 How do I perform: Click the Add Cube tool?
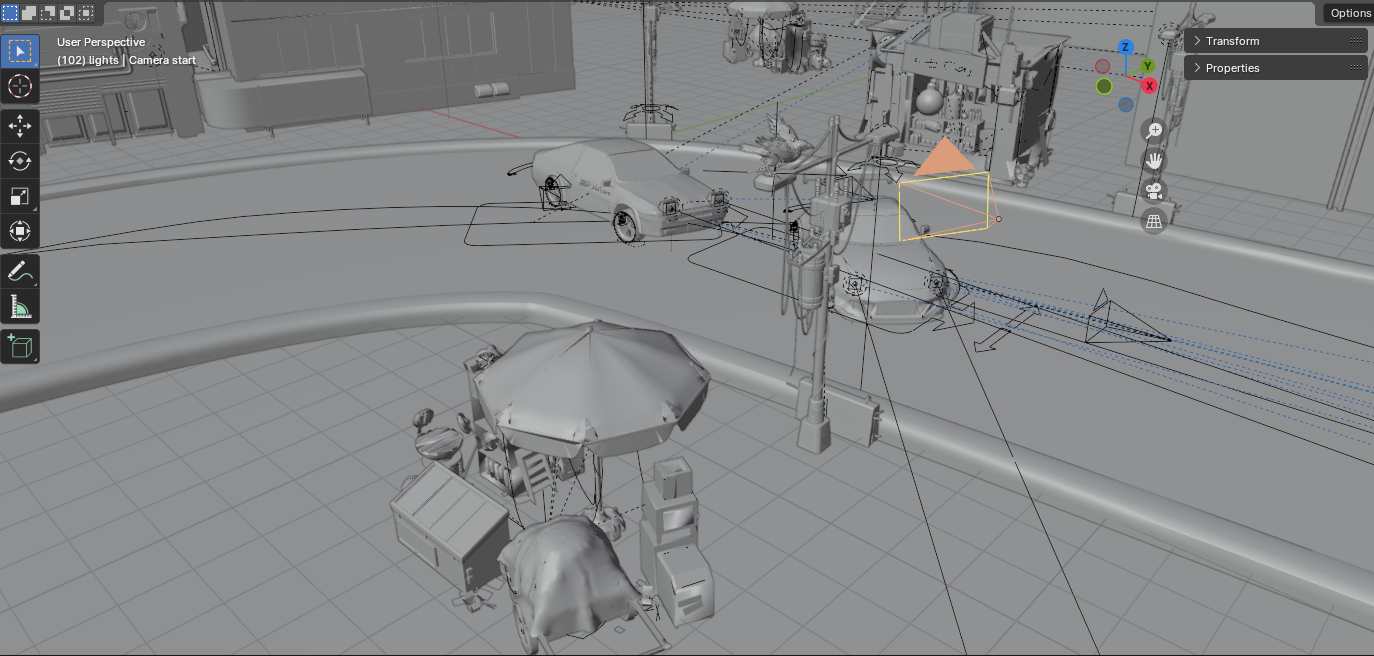point(20,347)
